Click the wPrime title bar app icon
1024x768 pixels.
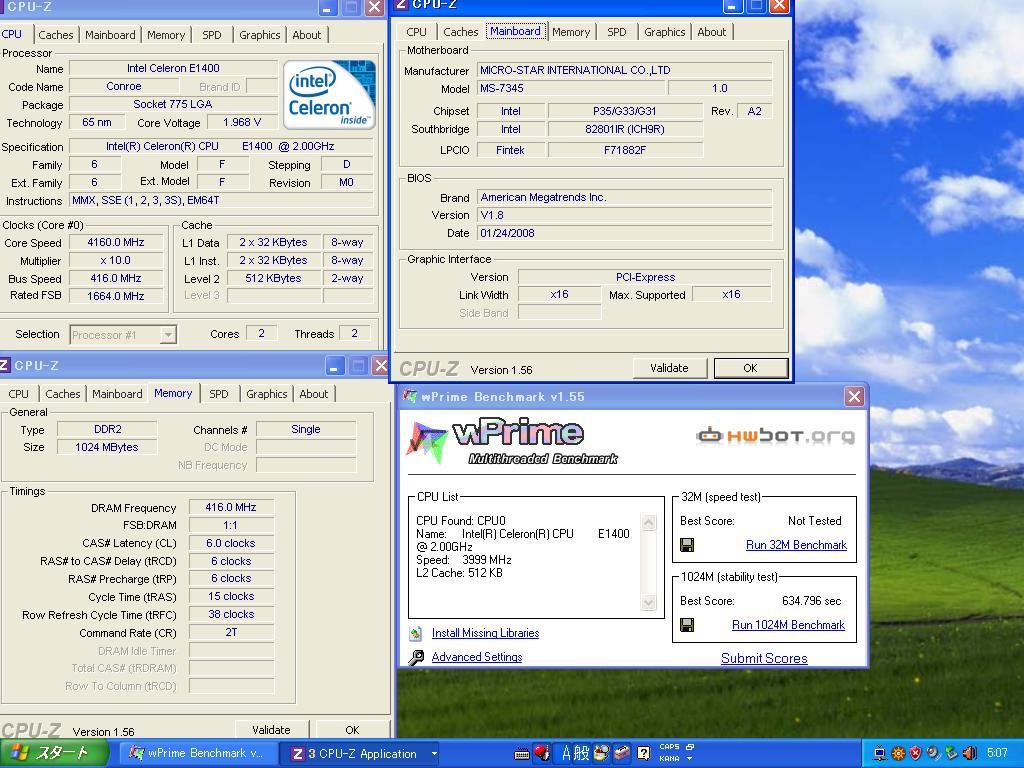[409, 396]
